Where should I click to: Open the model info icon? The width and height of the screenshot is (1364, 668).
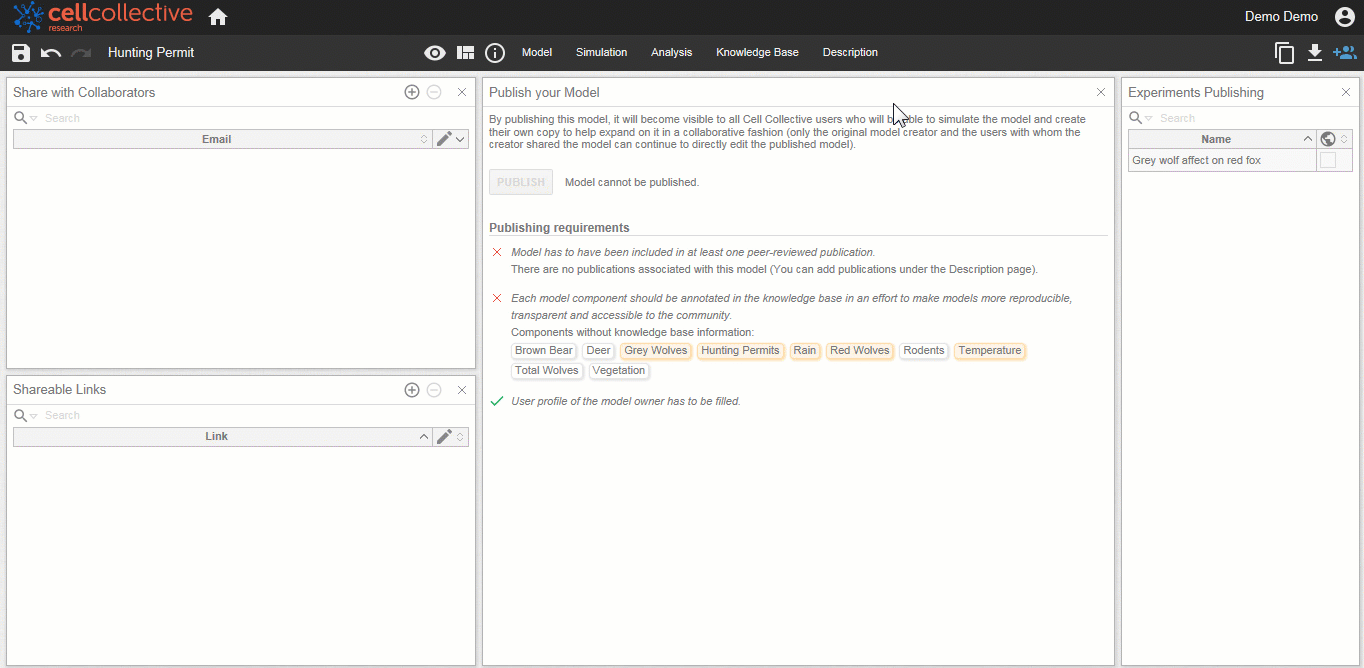pos(495,53)
